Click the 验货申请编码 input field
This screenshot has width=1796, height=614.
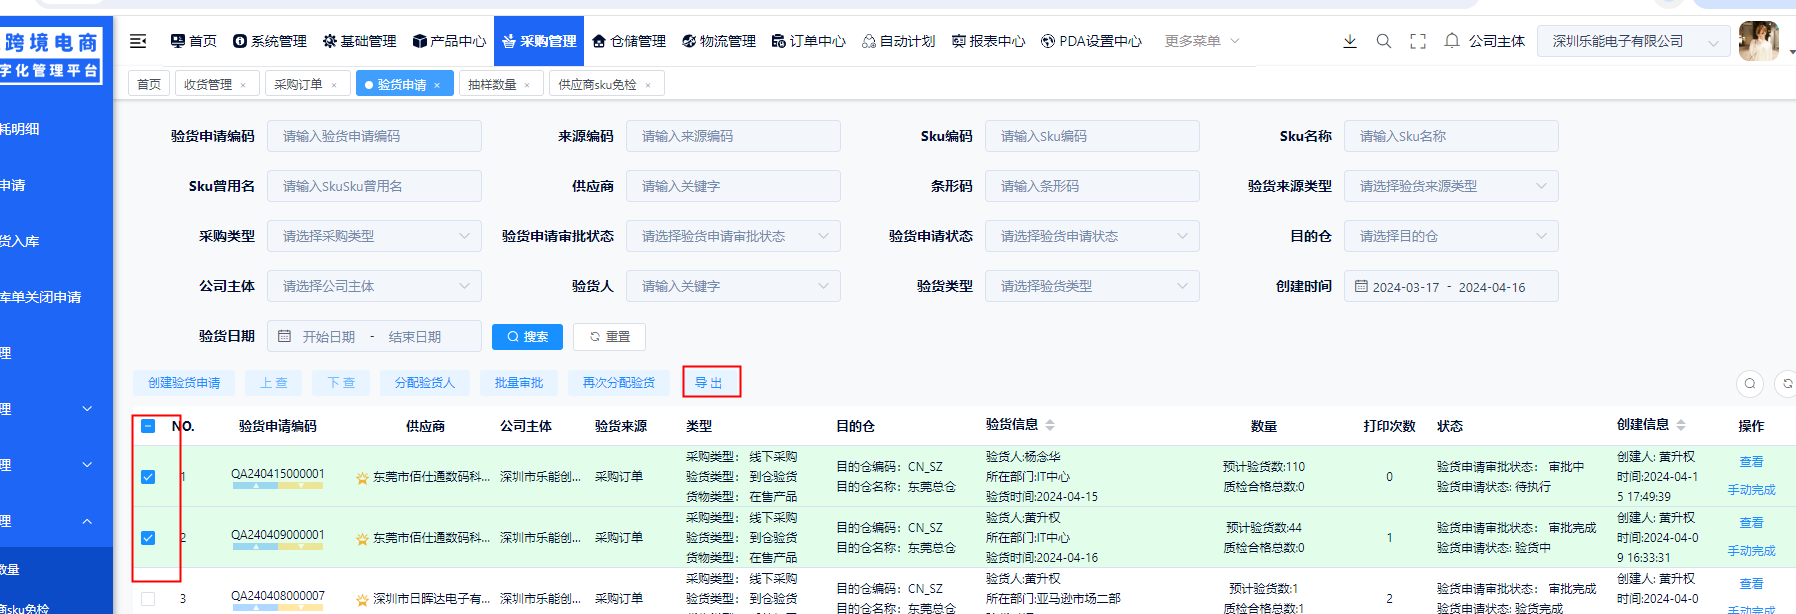pyautogui.click(x=374, y=136)
